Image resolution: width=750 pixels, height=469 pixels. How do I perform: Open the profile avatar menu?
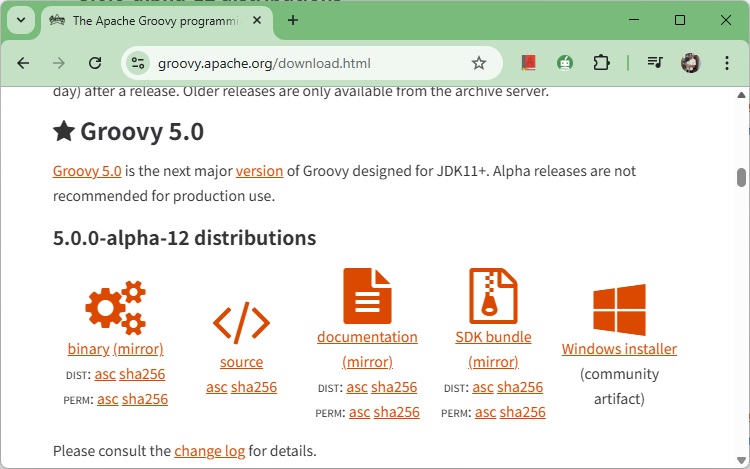pos(690,63)
